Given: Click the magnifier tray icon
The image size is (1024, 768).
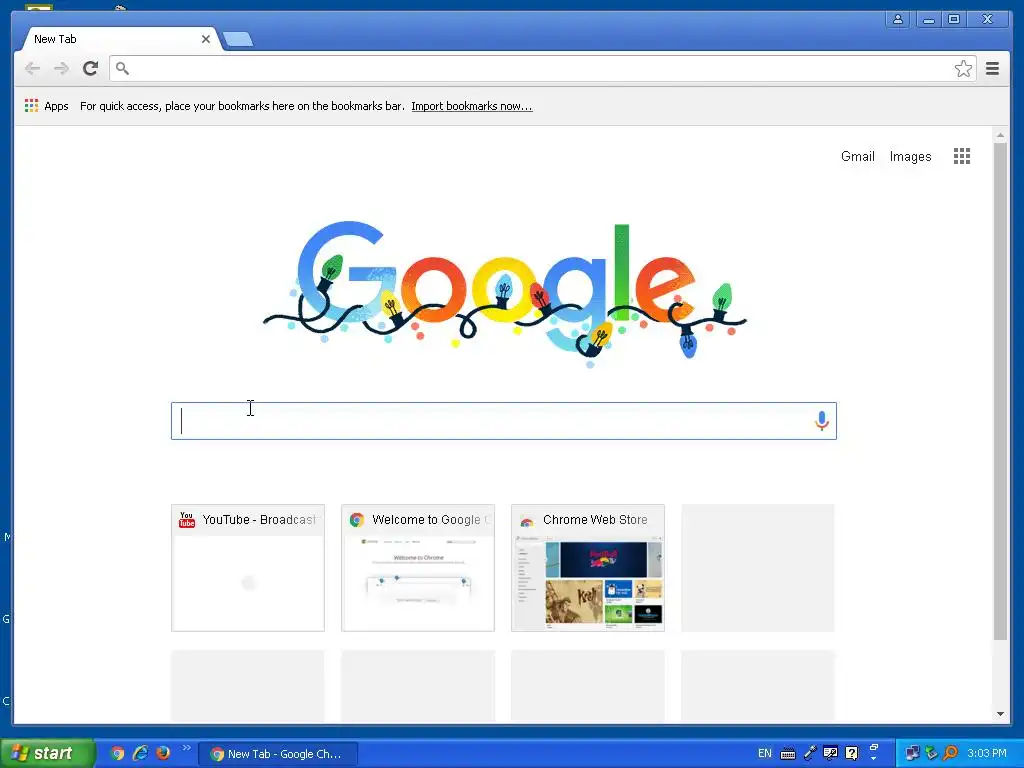Looking at the screenshot, I should tap(950, 753).
